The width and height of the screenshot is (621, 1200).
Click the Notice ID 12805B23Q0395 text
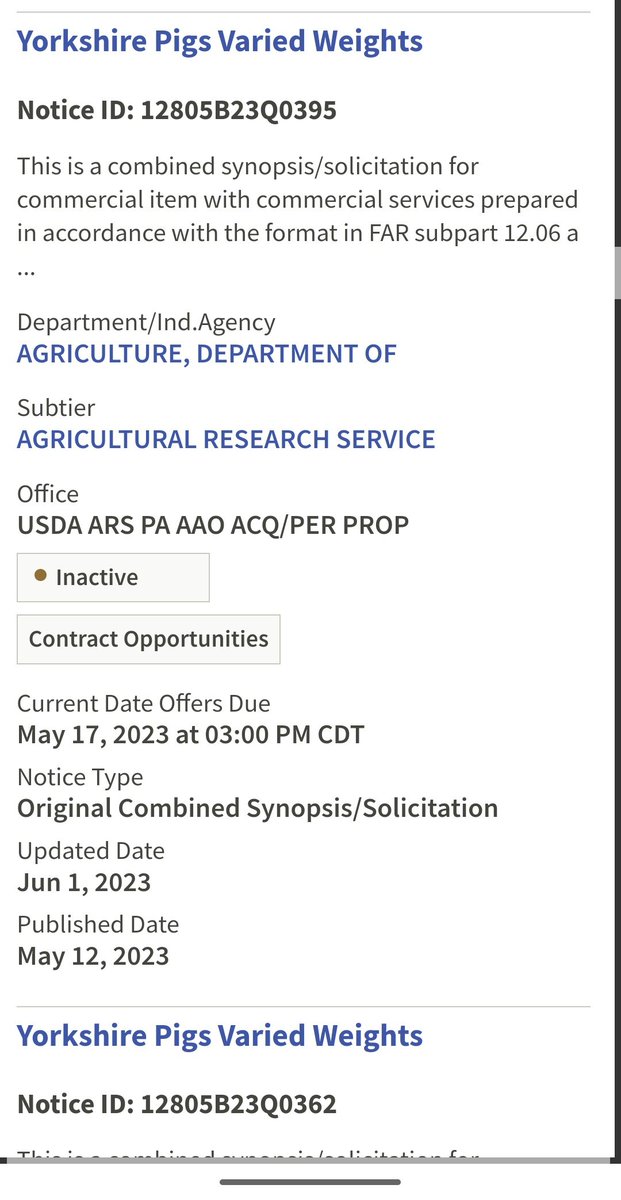(x=177, y=110)
